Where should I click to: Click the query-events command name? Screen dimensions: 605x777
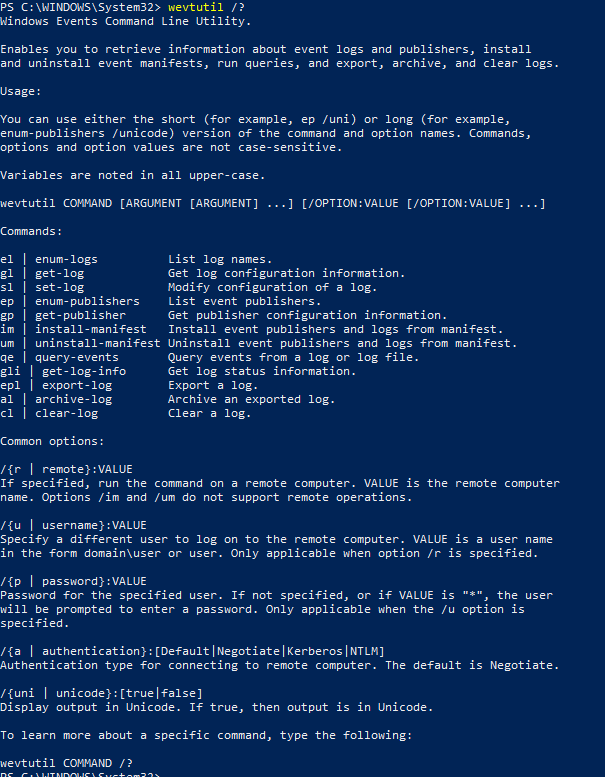(x=77, y=357)
